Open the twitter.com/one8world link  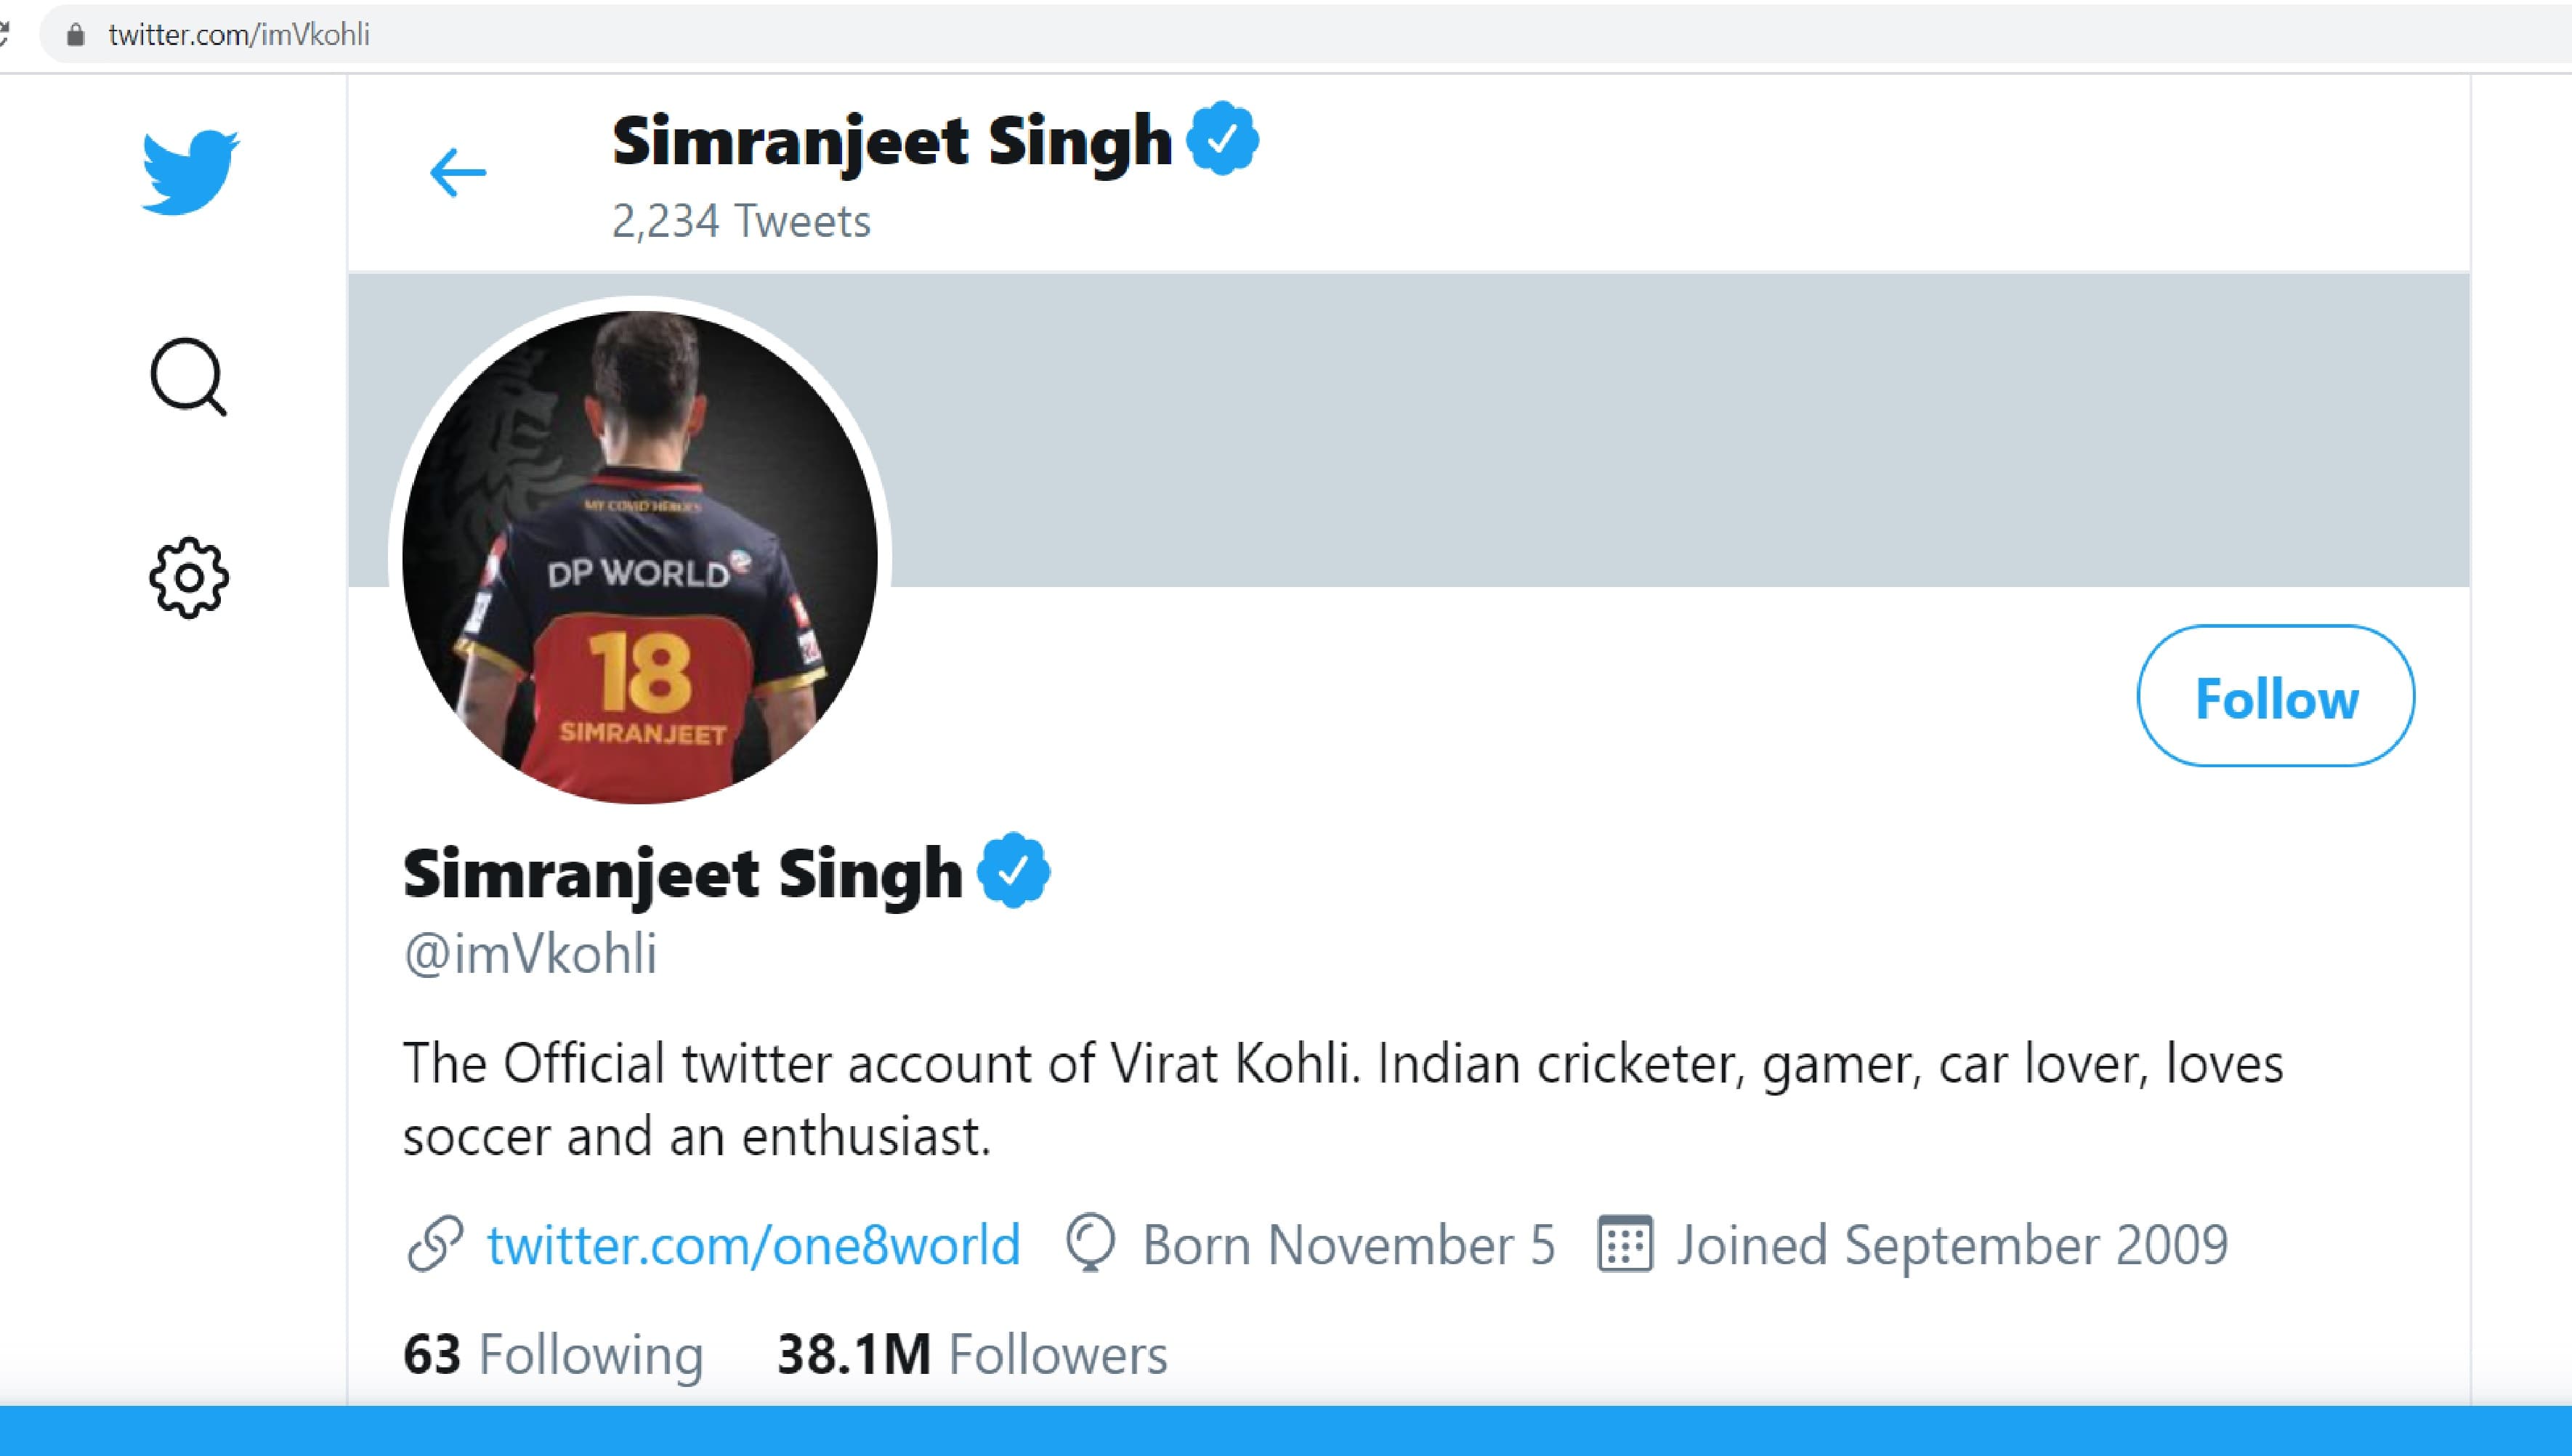pyautogui.click(x=753, y=1245)
